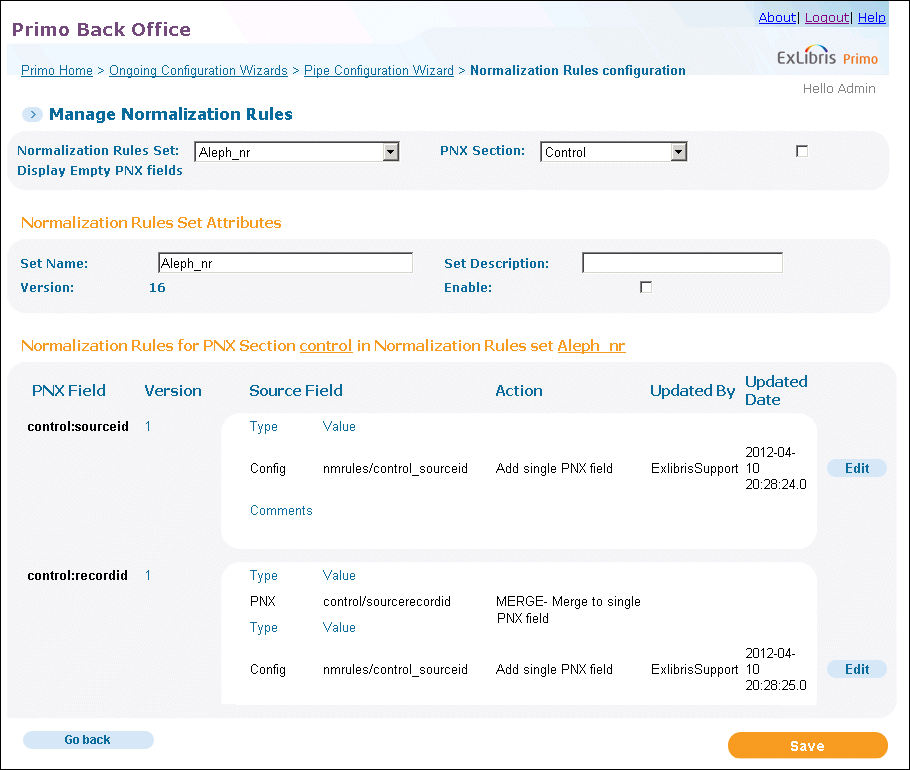The height and width of the screenshot is (770, 910).
Task: Click the Logout link
Action: tap(827, 18)
